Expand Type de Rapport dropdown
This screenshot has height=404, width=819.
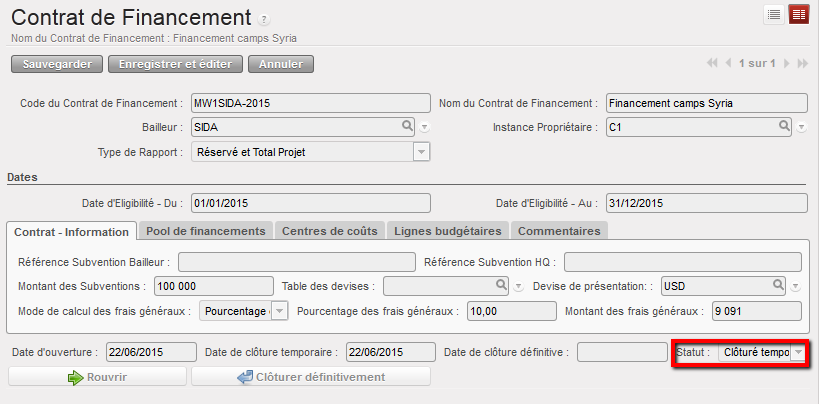pos(421,152)
